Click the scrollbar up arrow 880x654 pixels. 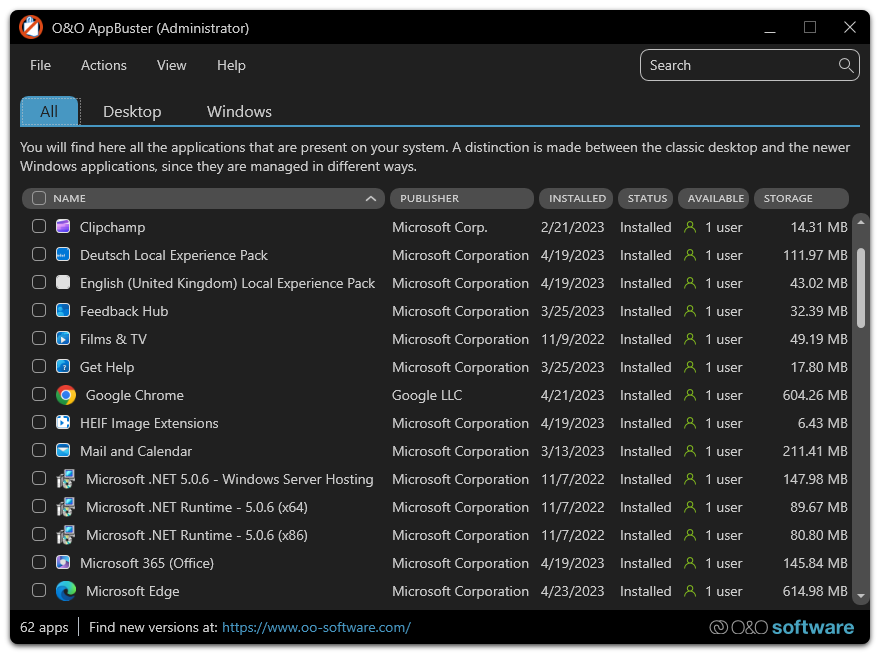point(861,222)
